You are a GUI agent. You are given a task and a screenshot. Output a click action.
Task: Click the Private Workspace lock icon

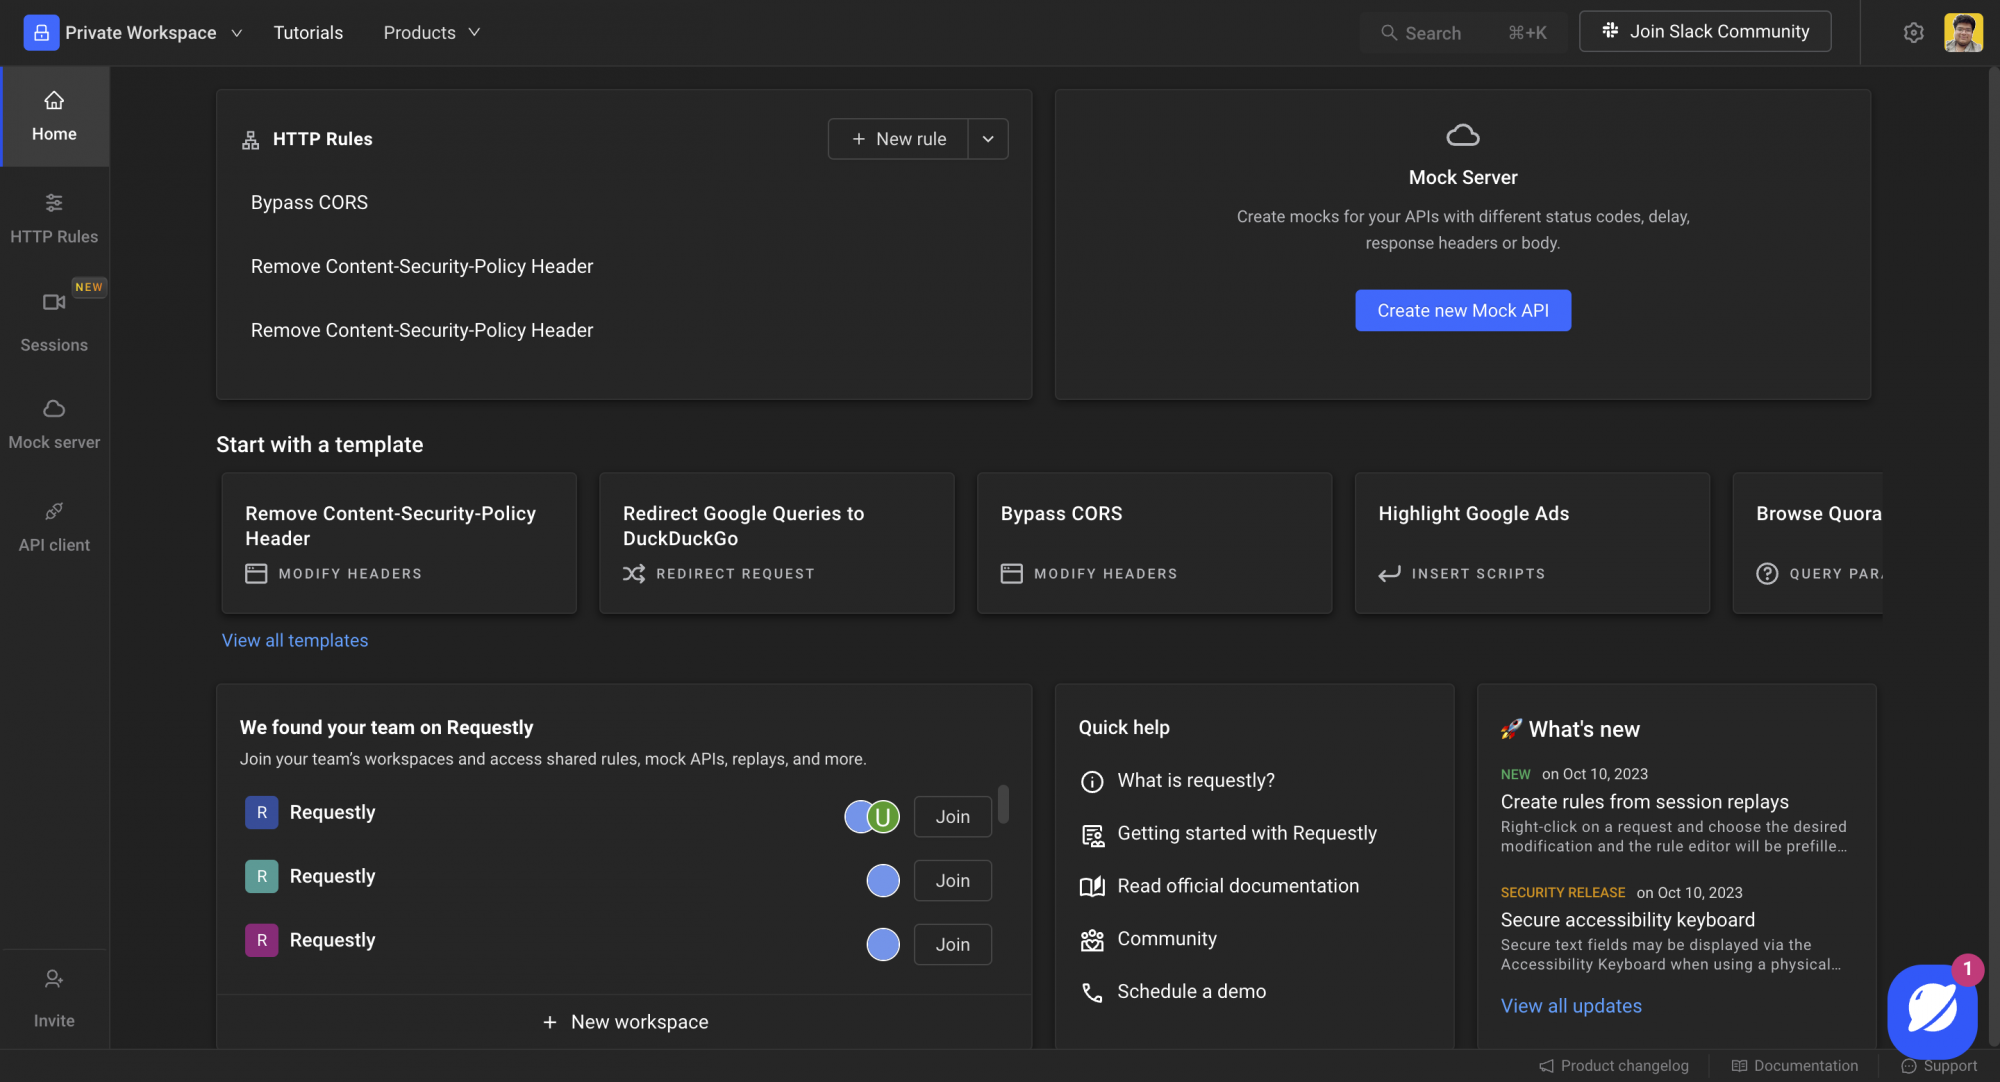tap(41, 32)
